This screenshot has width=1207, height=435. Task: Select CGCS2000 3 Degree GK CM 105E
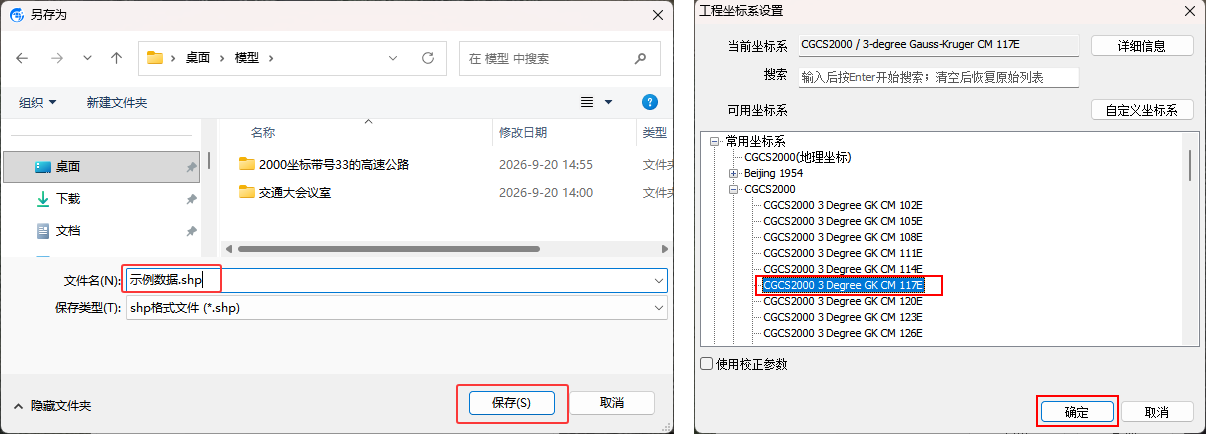842,221
